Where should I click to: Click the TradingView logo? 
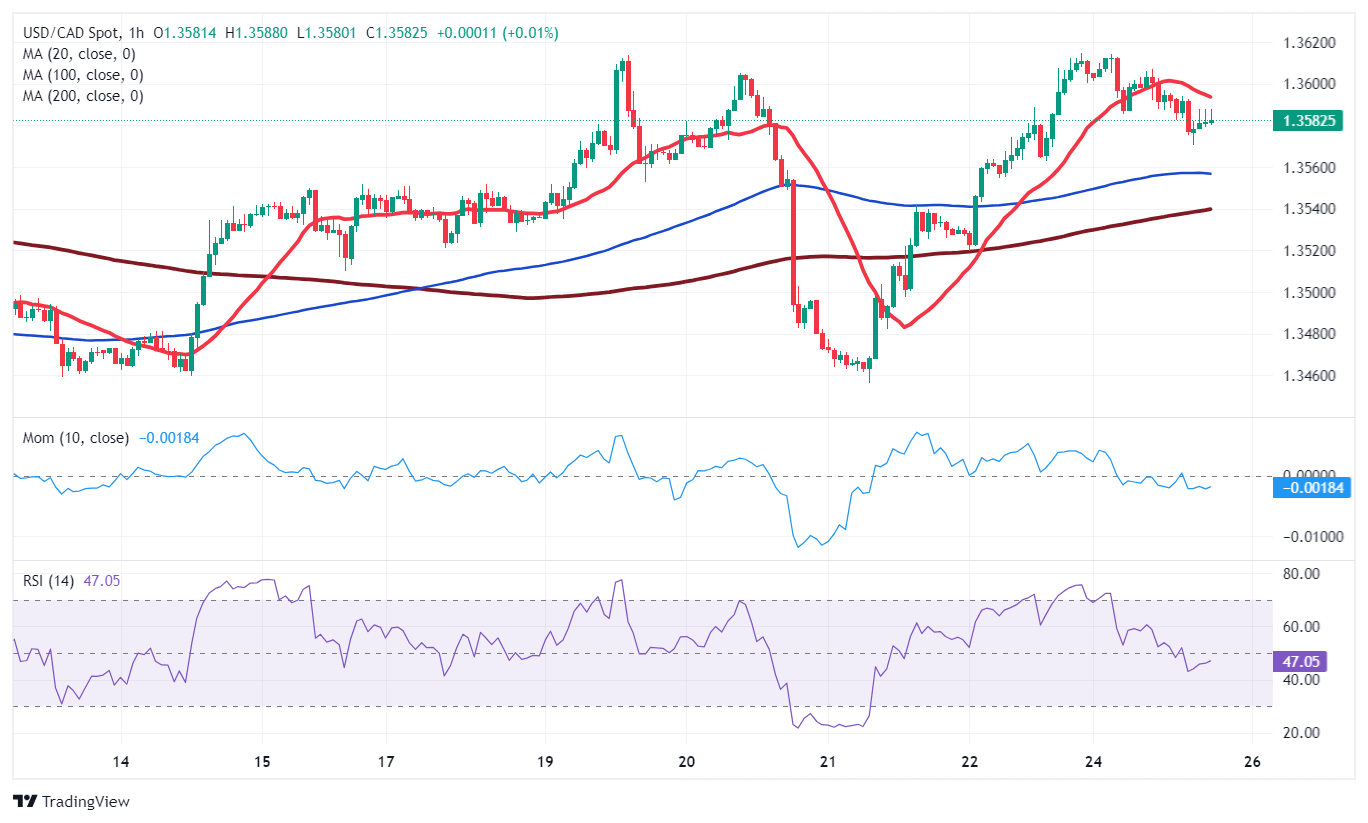coord(71,801)
